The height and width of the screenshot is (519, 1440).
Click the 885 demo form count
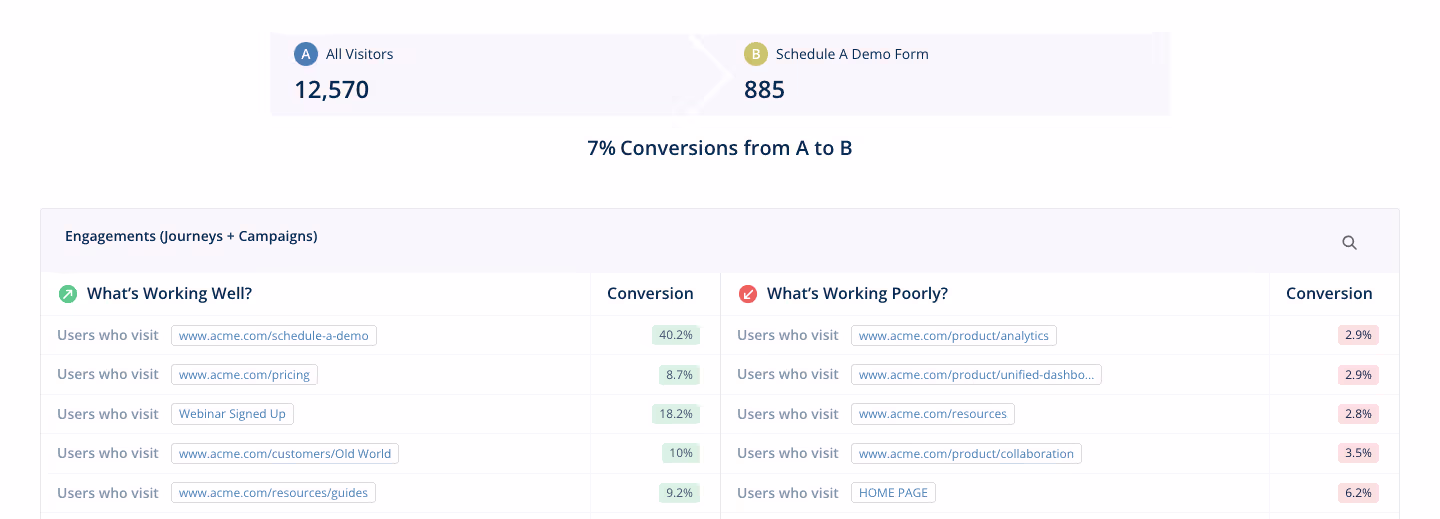tap(764, 90)
